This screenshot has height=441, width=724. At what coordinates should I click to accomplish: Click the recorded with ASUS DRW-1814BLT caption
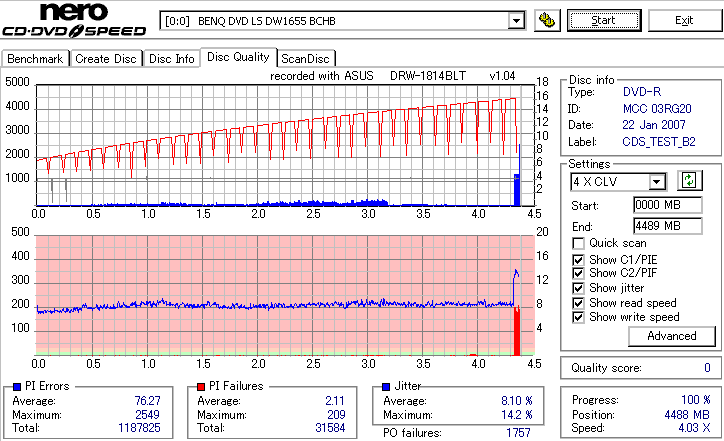click(x=392, y=76)
